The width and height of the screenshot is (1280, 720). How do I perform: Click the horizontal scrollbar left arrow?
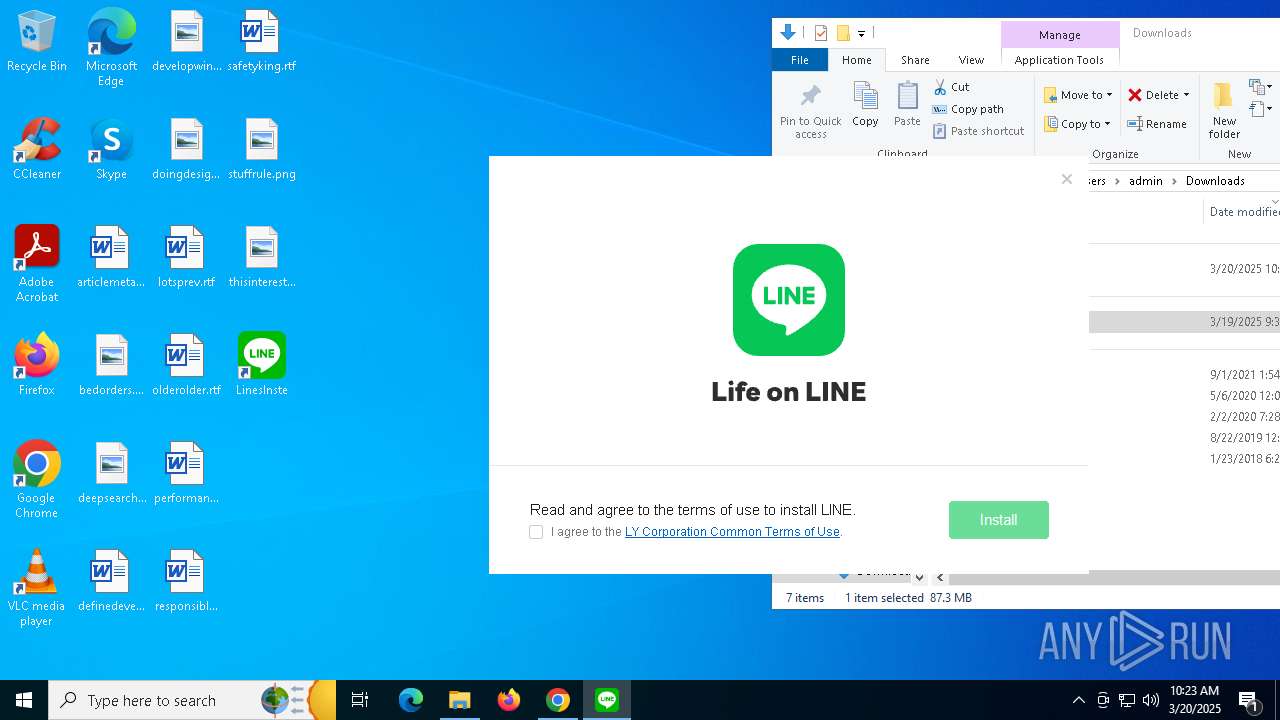[x=940, y=577]
